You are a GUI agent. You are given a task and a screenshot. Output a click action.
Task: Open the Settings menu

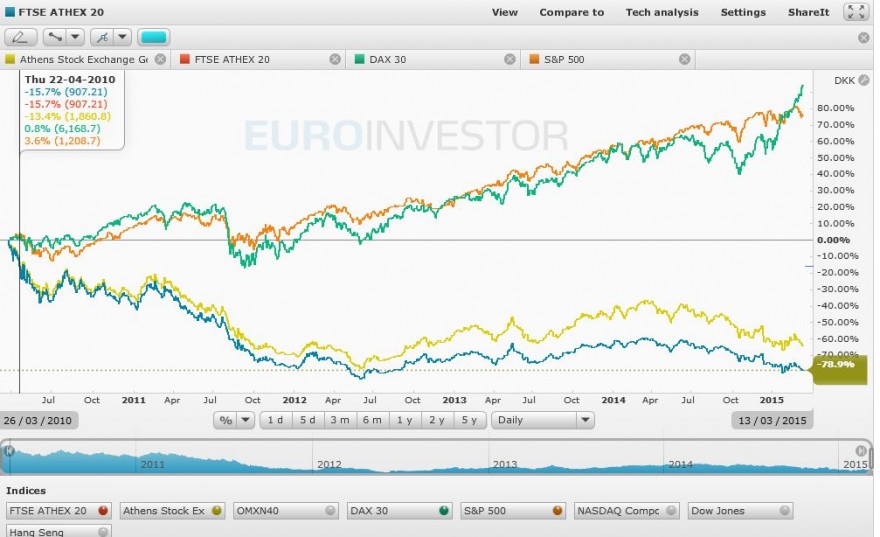click(x=743, y=12)
